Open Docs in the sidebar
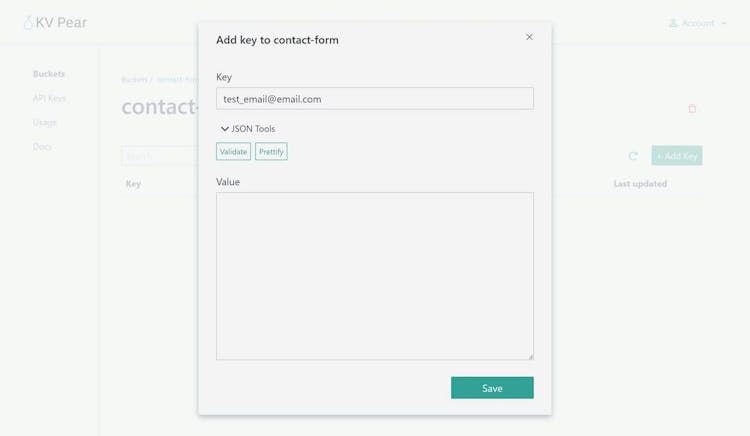 (x=42, y=146)
